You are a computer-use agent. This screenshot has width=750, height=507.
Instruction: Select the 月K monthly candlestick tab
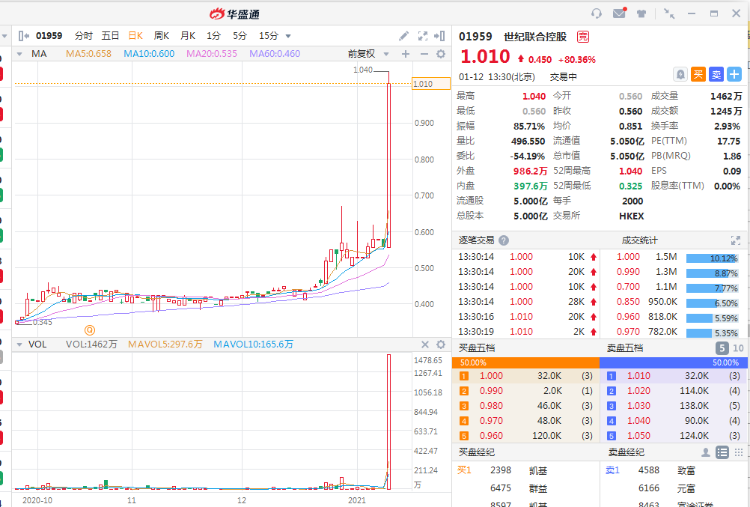click(188, 35)
